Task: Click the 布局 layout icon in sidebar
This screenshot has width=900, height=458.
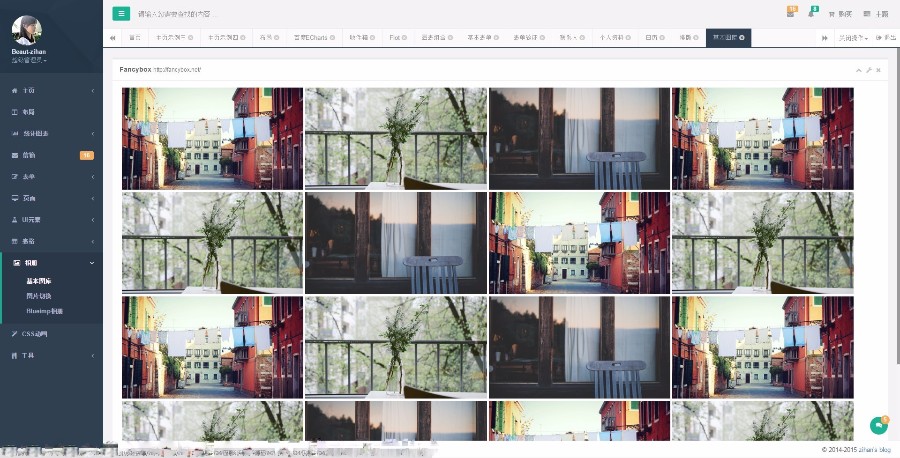Action: (15, 112)
